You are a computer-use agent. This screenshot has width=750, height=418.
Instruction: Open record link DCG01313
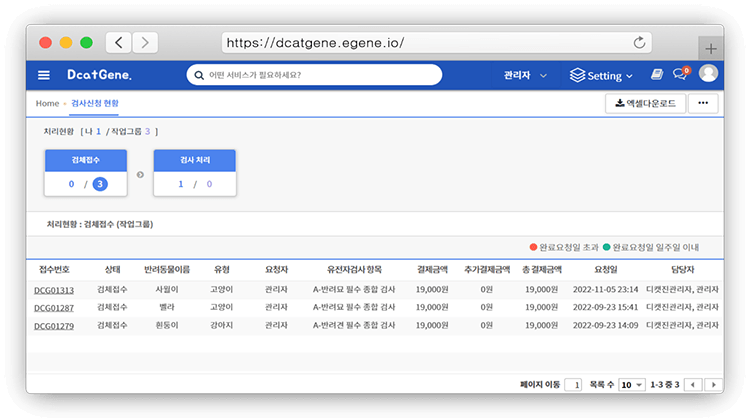[54, 289]
